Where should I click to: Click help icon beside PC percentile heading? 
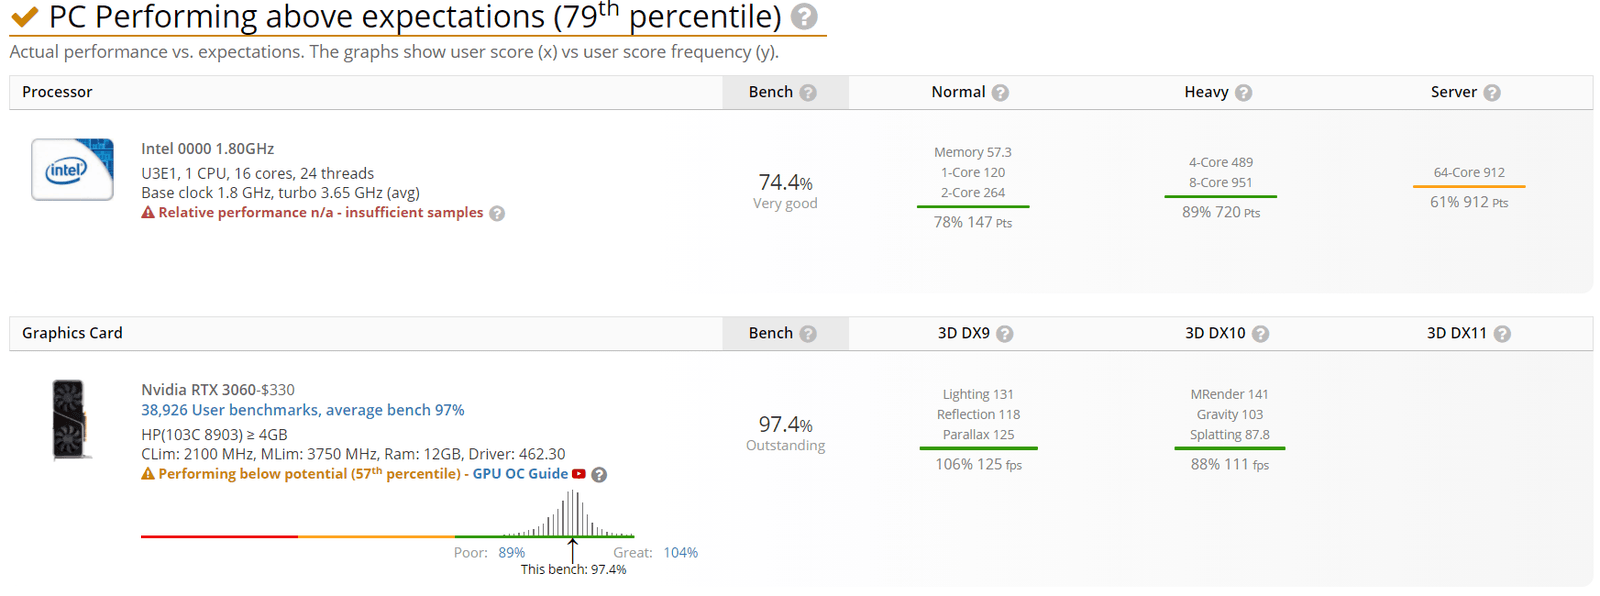click(x=804, y=17)
